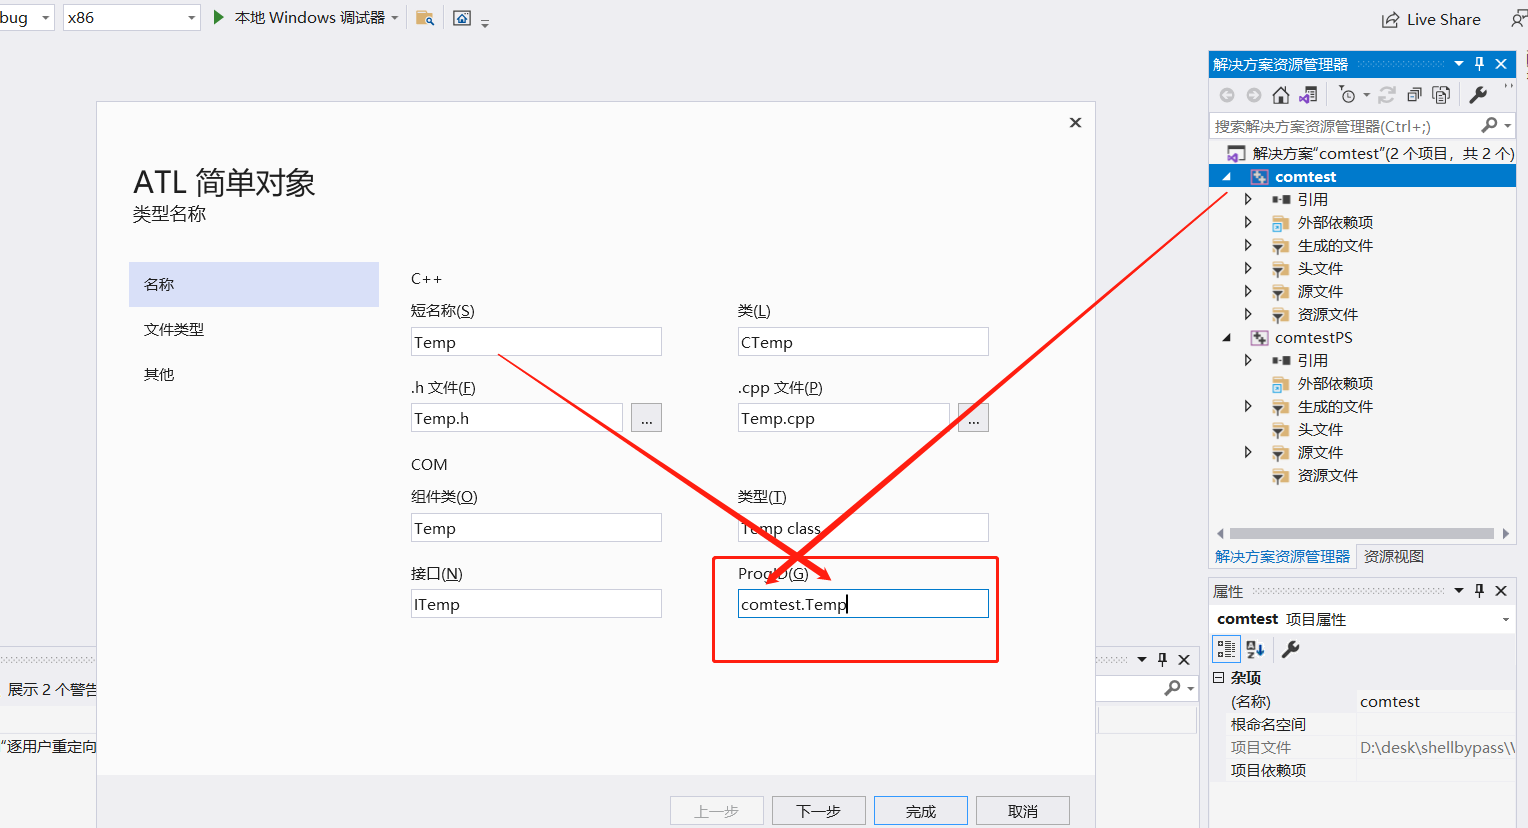Click the Home icon in Solution Explorer
This screenshot has width=1528, height=828.
tap(1280, 95)
